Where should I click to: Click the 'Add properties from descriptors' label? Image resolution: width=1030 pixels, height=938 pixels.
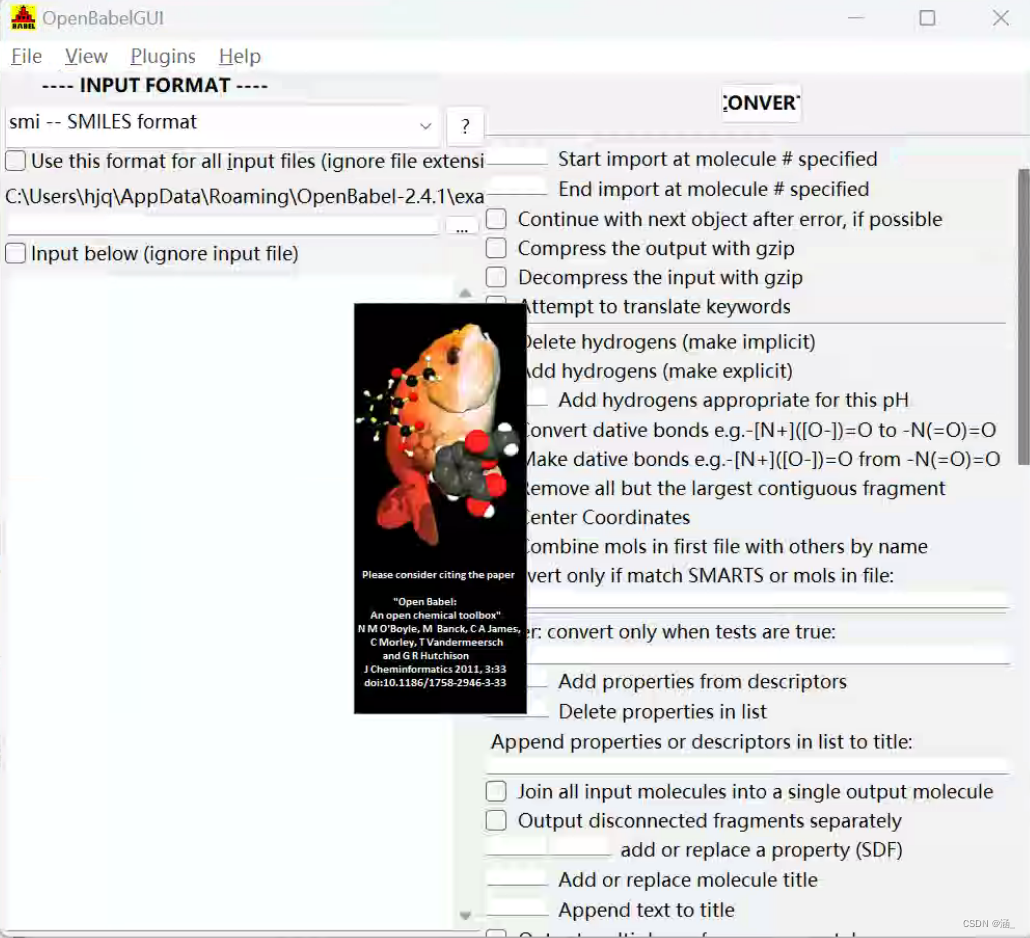point(702,682)
